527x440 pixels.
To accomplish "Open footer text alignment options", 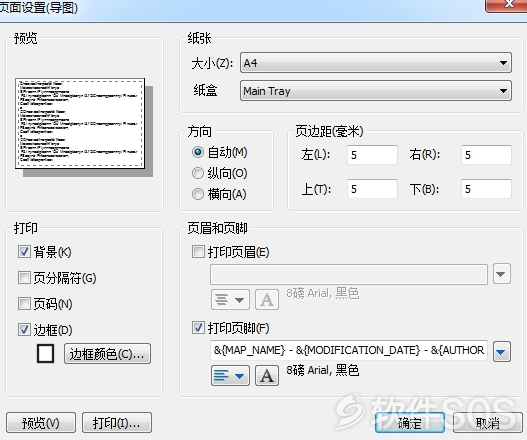I will coord(230,375).
